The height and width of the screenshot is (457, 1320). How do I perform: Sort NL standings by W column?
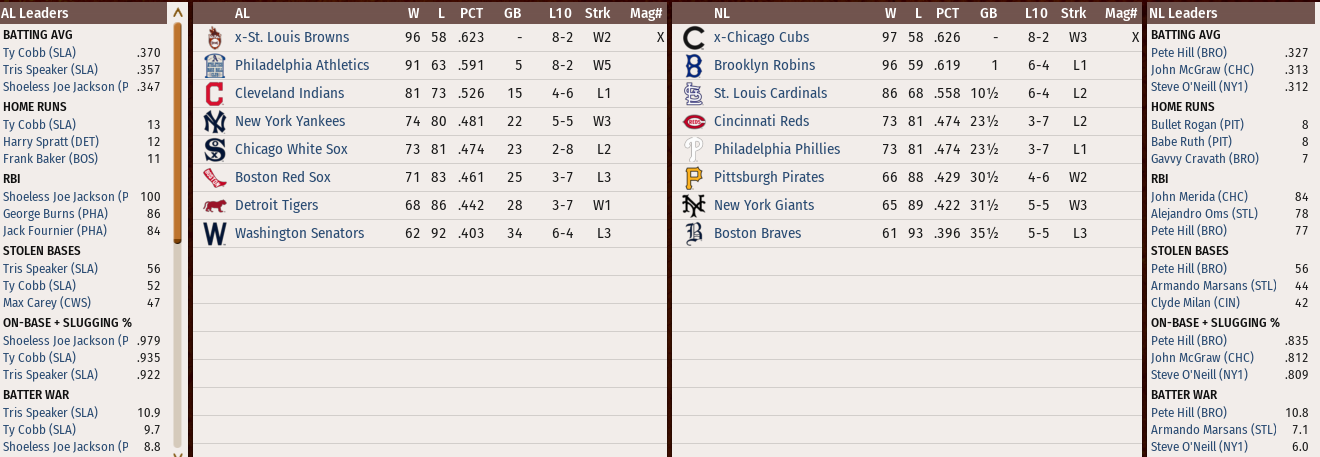pos(890,13)
